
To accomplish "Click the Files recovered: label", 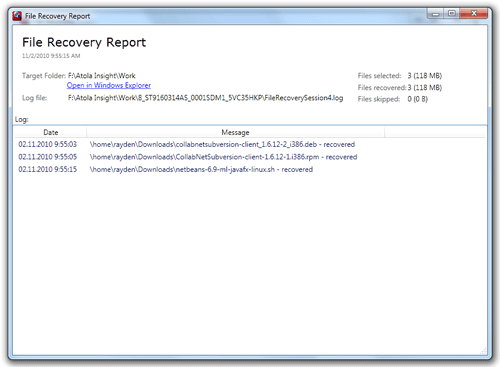I will pyautogui.click(x=382, y=88).
